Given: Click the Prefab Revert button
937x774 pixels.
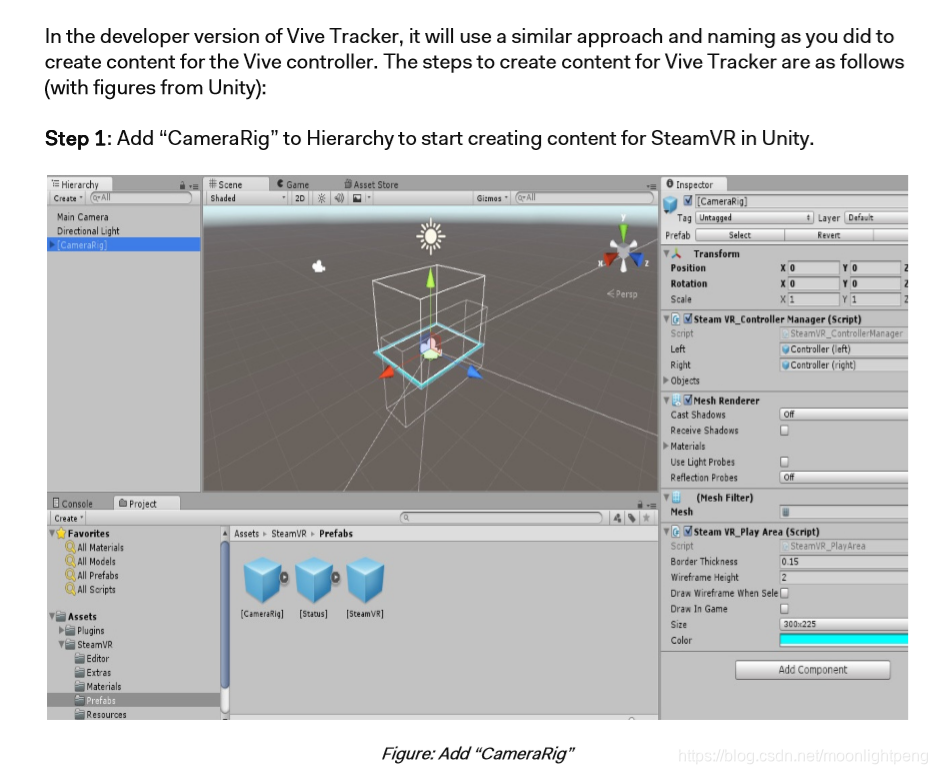Looking at the screenshot, I should [x=829, y=235].
